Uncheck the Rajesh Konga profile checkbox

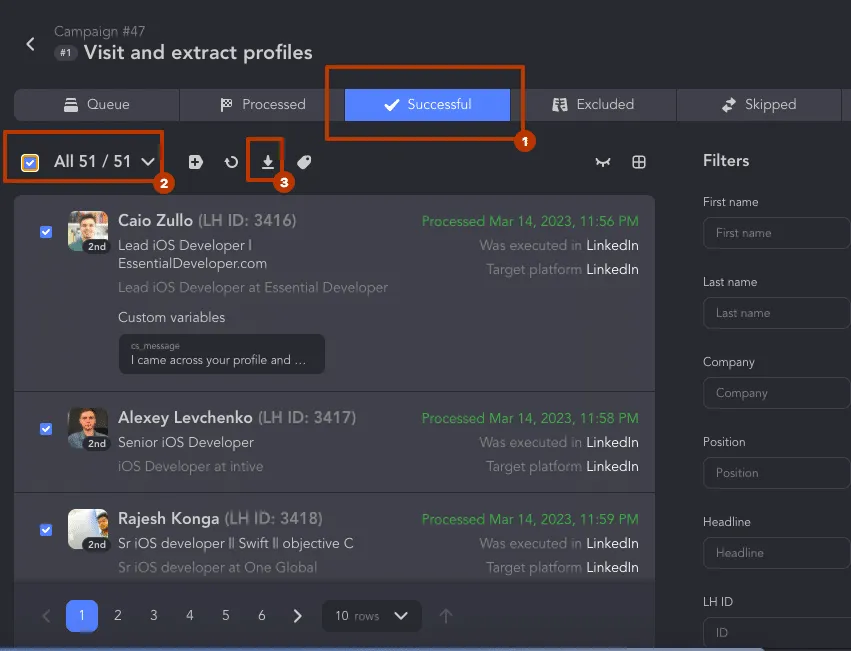[46, 530]
